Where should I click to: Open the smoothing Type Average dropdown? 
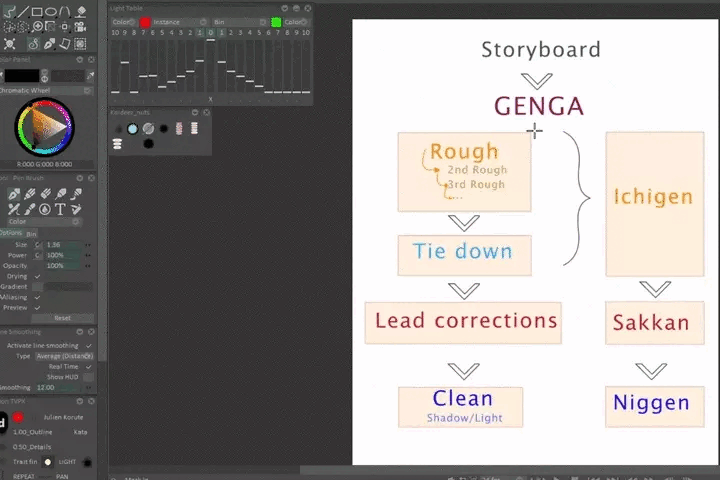pos(66,356)
